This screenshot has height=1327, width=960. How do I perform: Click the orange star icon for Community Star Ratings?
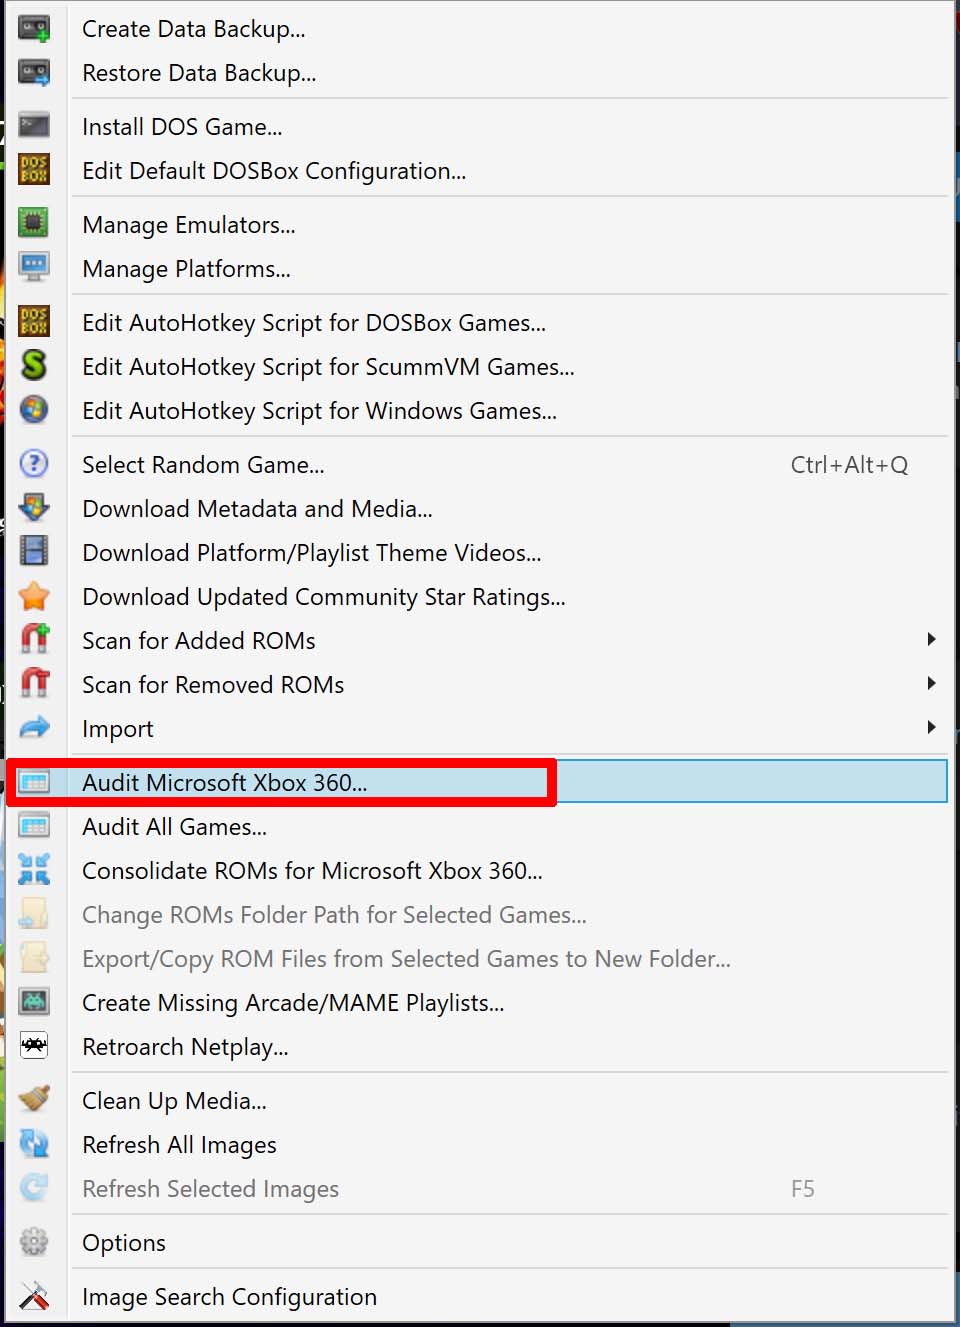pos(34,596)
